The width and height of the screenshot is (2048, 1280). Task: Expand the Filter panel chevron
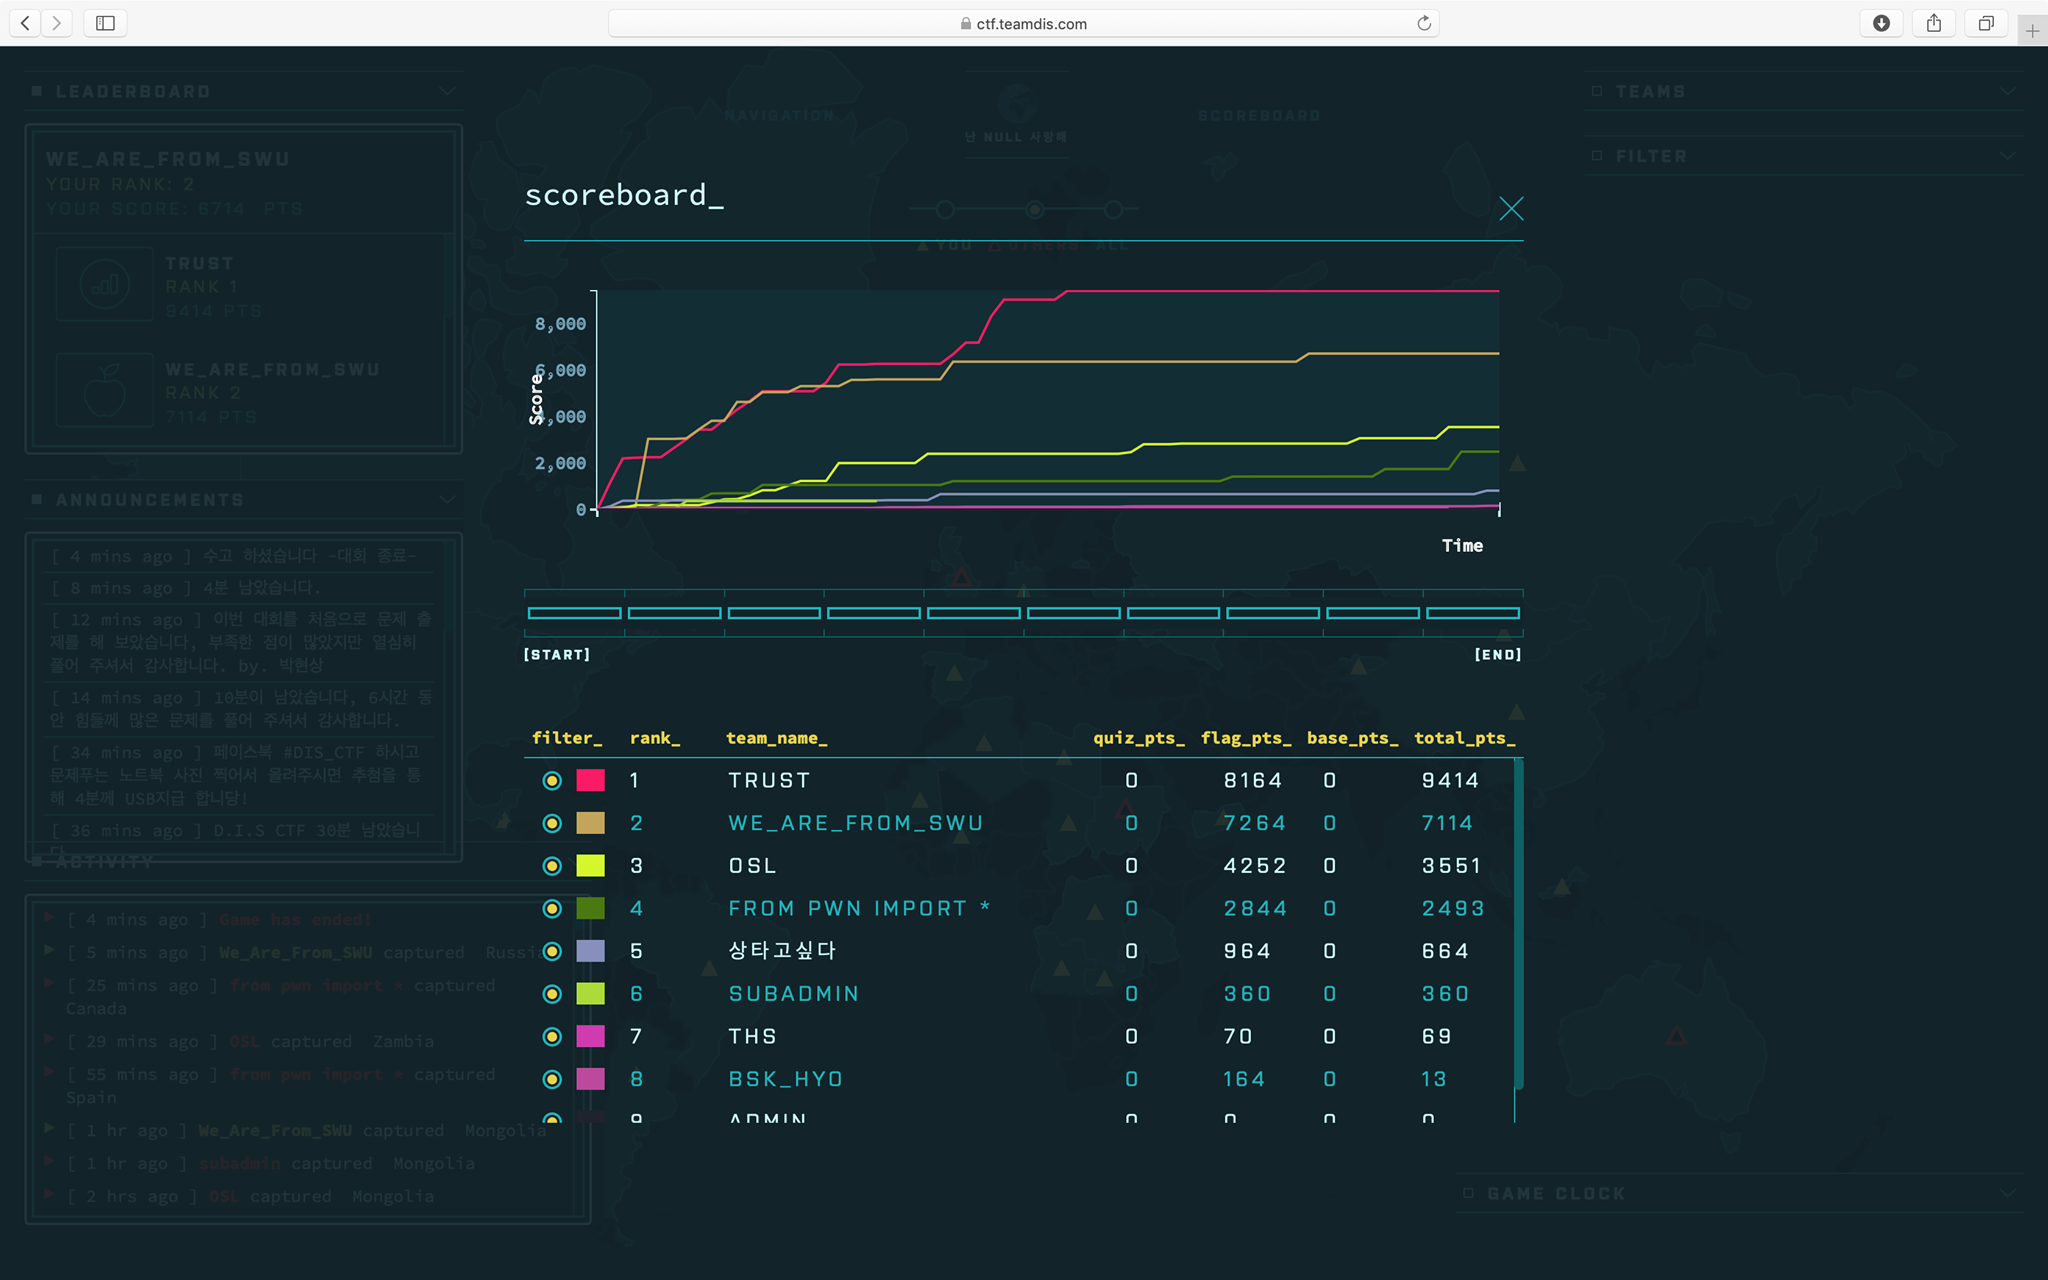click(2007, 156)
